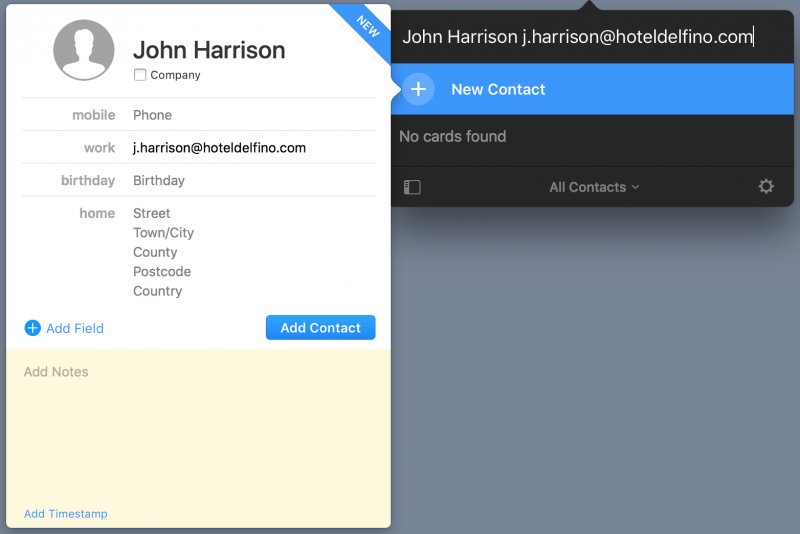Click the plus icon next to Add Field
The image size is (800, 534).
click(33, 328)
